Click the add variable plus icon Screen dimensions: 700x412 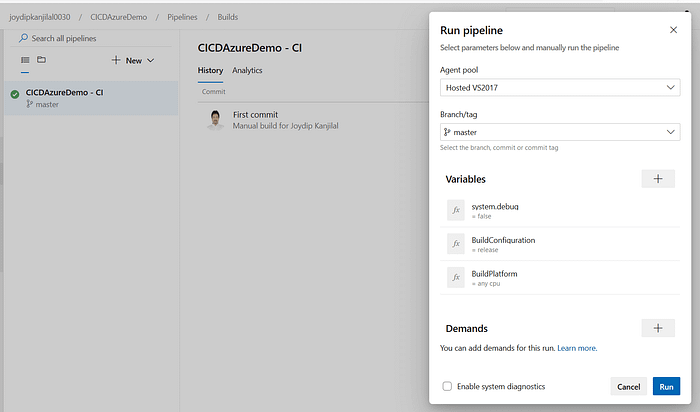click(x=657, y=178)
